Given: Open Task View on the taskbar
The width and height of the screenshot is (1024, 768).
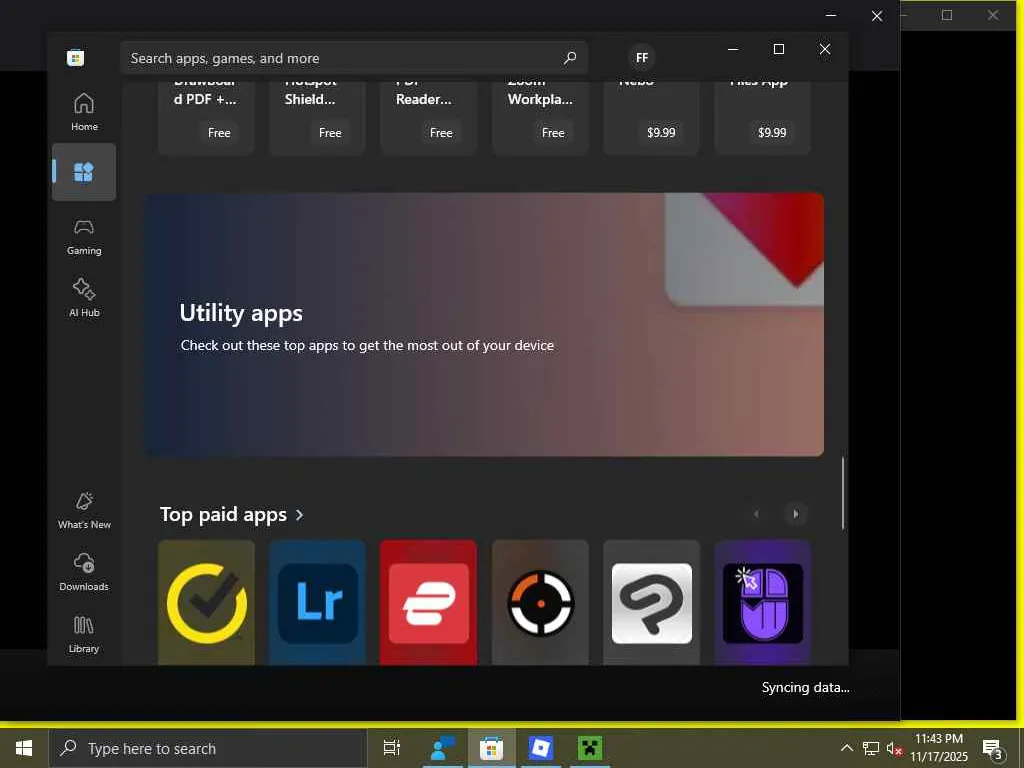Looking at the screenshot, I should click(392, 748).
